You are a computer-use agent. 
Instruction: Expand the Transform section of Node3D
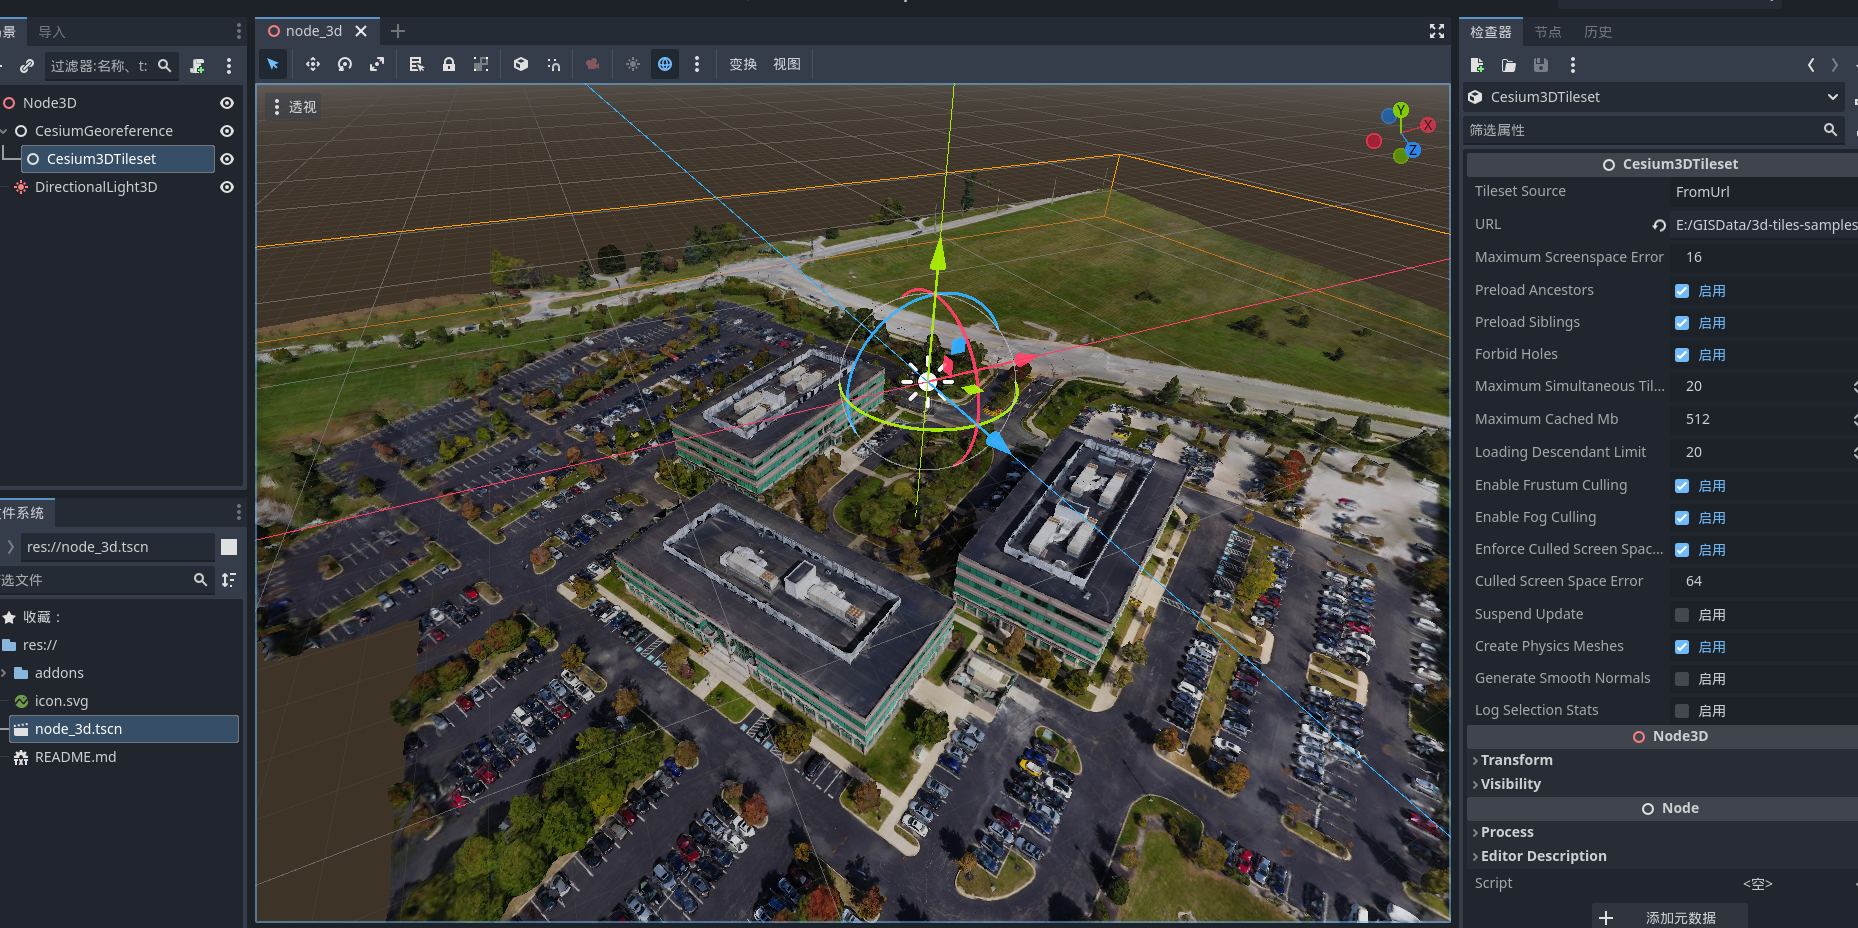pyautogui.click(x=1513, y=760)
